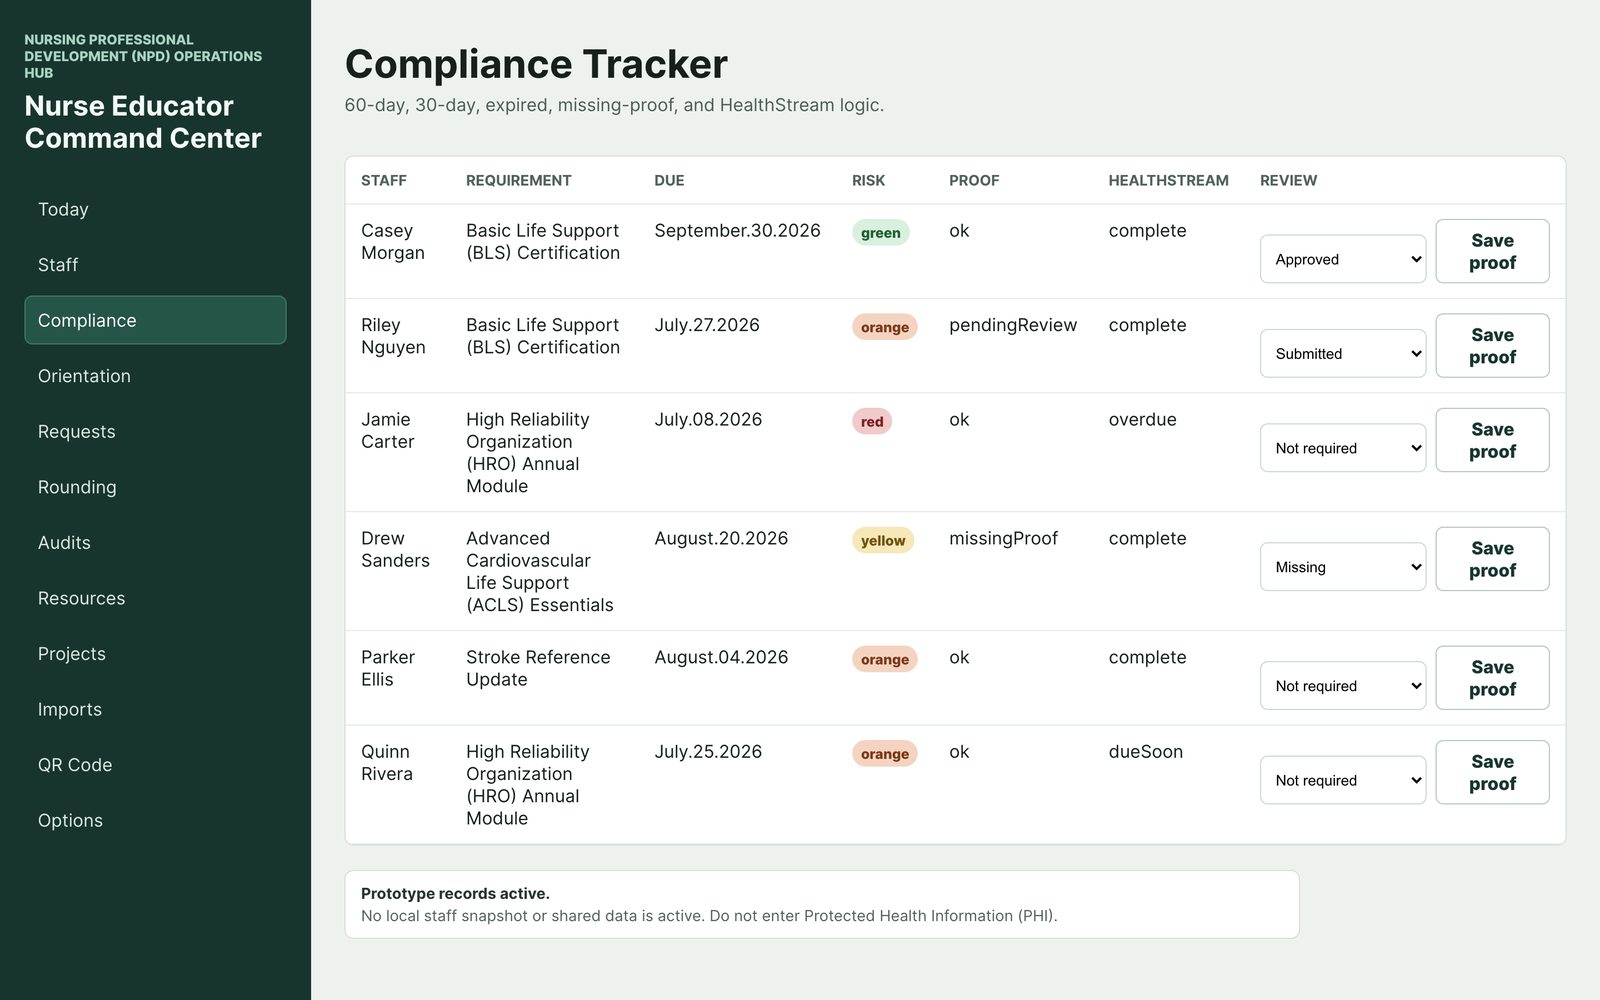
Task: Click the dueSoon HealthStream status
Action: [x=1145, y=752]
